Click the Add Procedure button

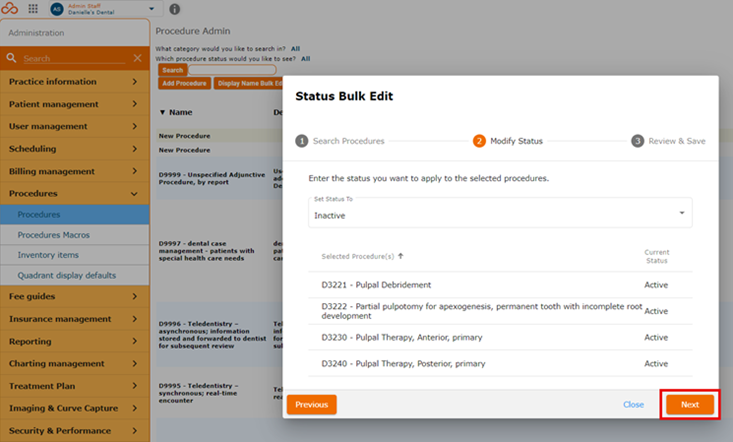point(184,83)
